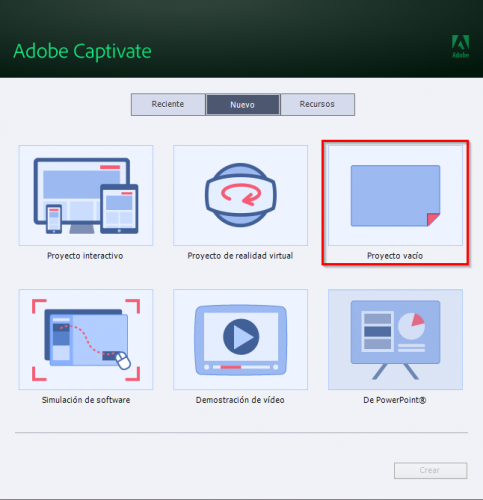The height and width of the screenshot is (500, 483).
Task: Click the Proyecto vacío text label
Action: point(395,256)
